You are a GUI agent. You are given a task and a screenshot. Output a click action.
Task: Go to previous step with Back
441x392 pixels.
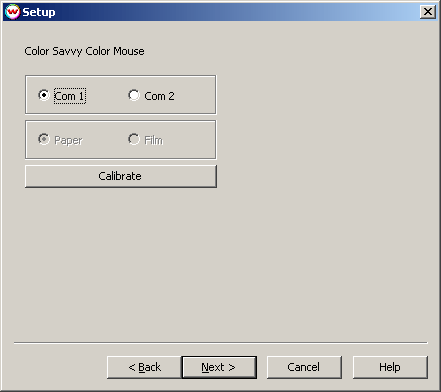coord(144,367)
